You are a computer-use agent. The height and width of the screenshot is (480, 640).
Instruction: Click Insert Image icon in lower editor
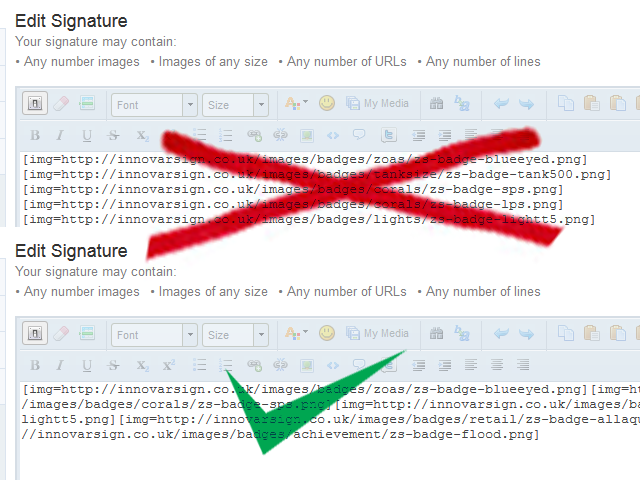[308, 365]
